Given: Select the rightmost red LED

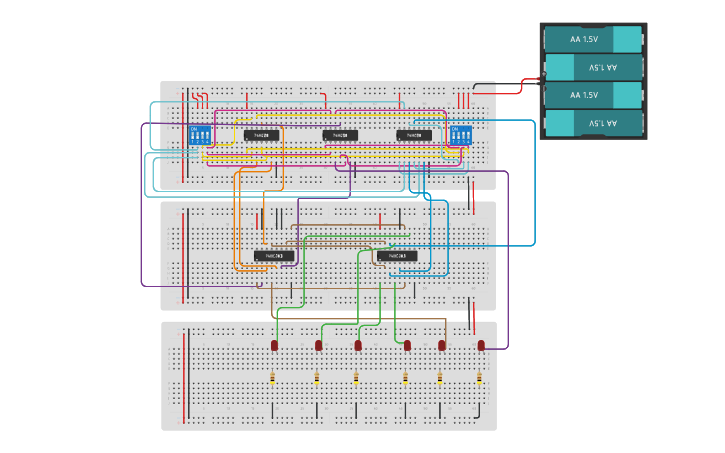Looking at the screenshot, I should (481, 345).
